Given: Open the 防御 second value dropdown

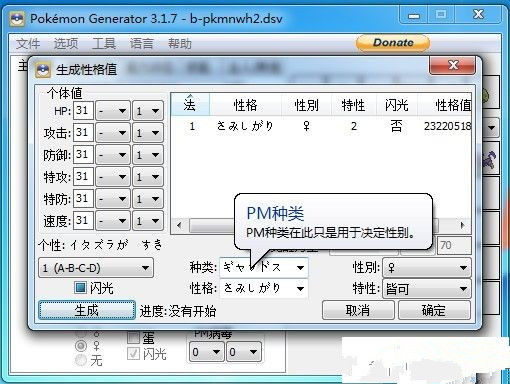Looking at the screenshot, I should (x=148, y=155).
